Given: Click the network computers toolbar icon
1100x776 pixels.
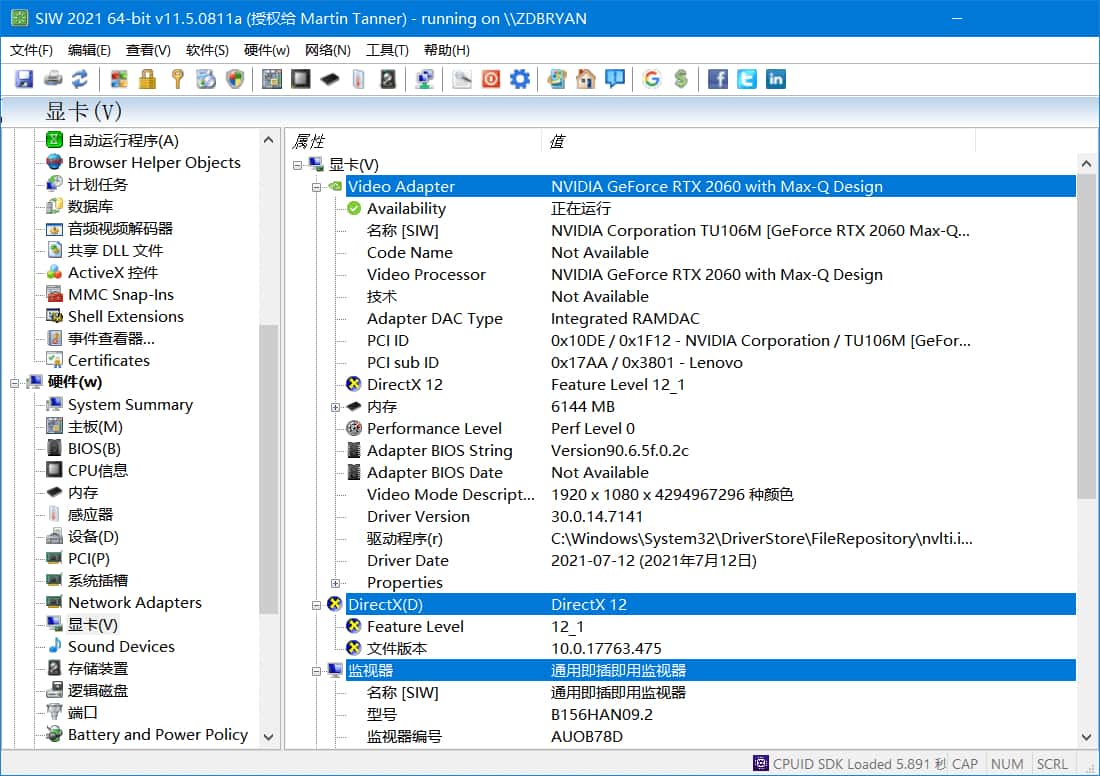Looking at the screenshot, I should [x=424, y=79].
